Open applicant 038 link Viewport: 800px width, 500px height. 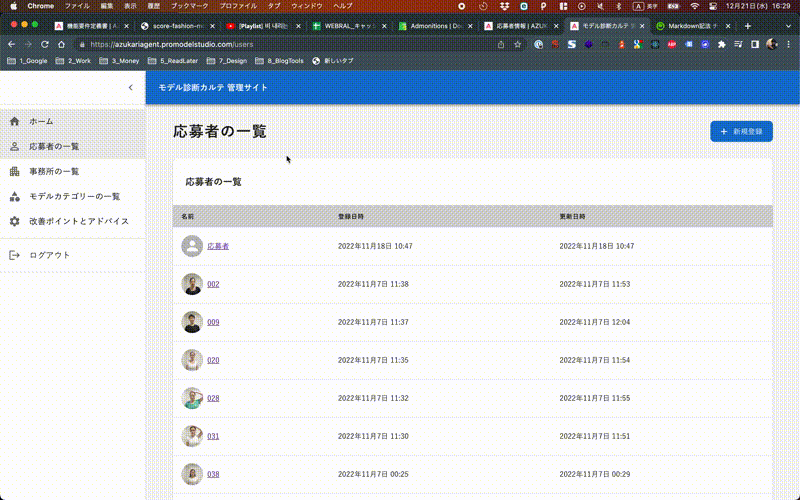(x=213, y=474)
